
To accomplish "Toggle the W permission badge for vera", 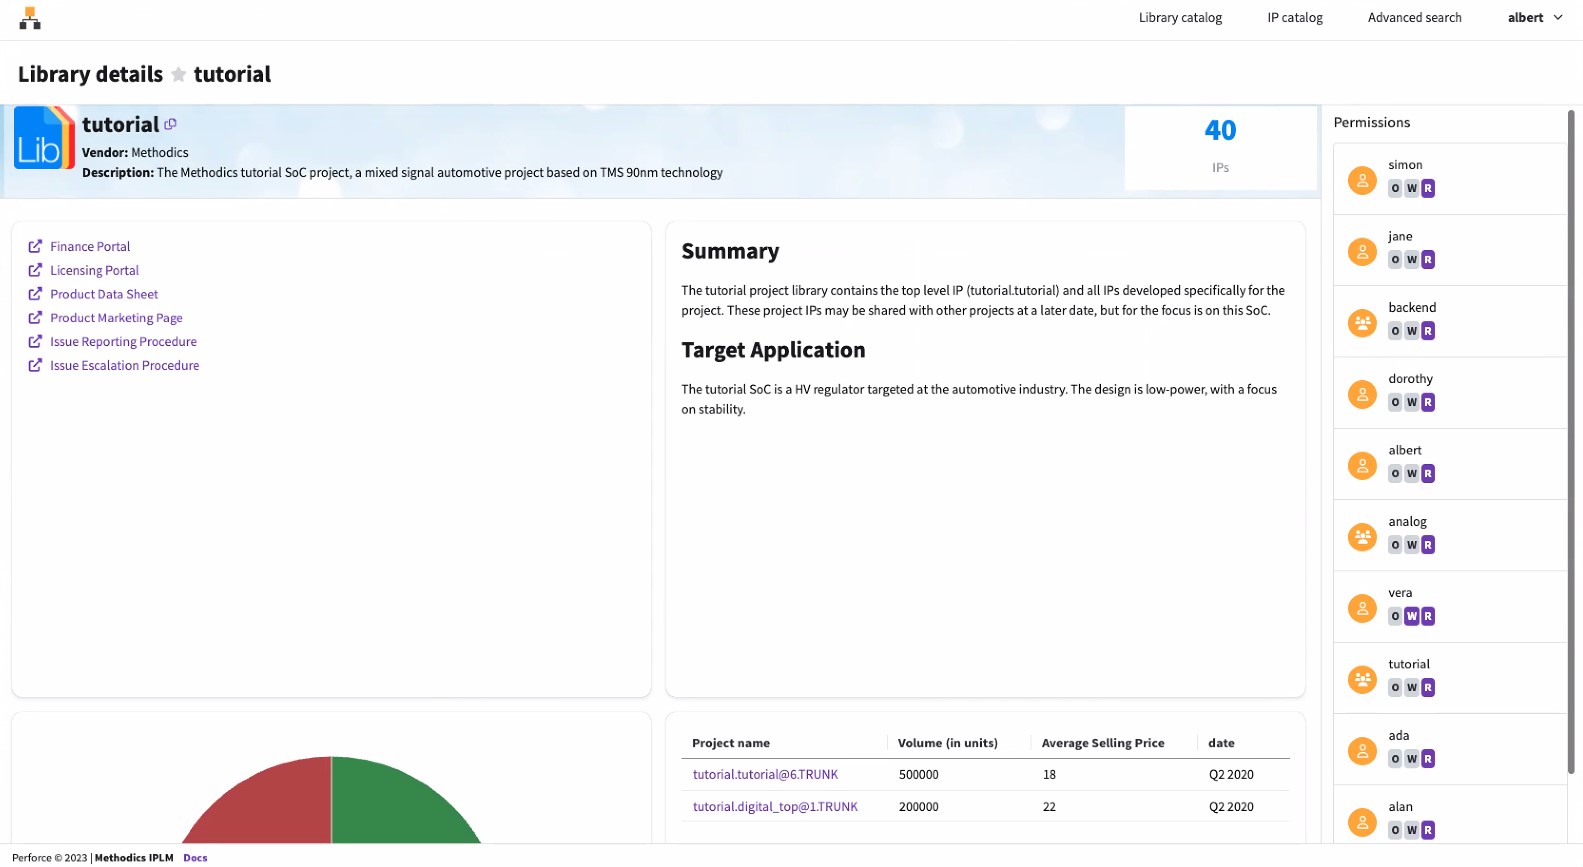I will (x=1412, y=617).
